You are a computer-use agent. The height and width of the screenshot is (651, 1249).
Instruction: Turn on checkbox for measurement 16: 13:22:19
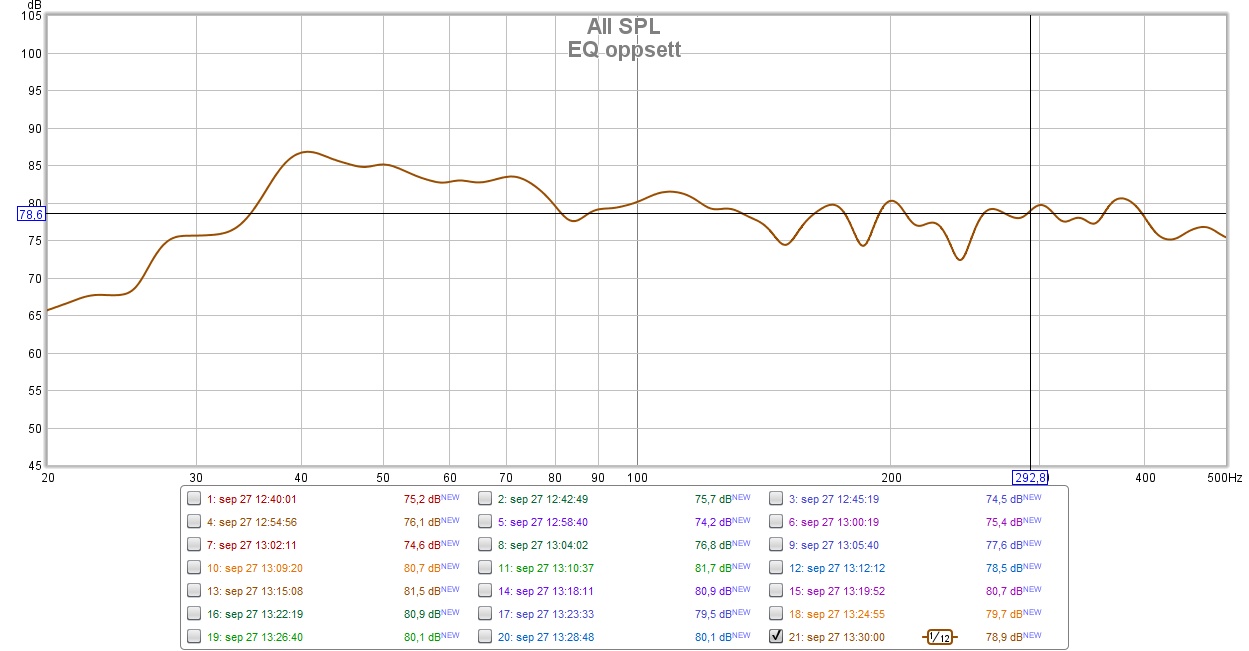(194, 613)
